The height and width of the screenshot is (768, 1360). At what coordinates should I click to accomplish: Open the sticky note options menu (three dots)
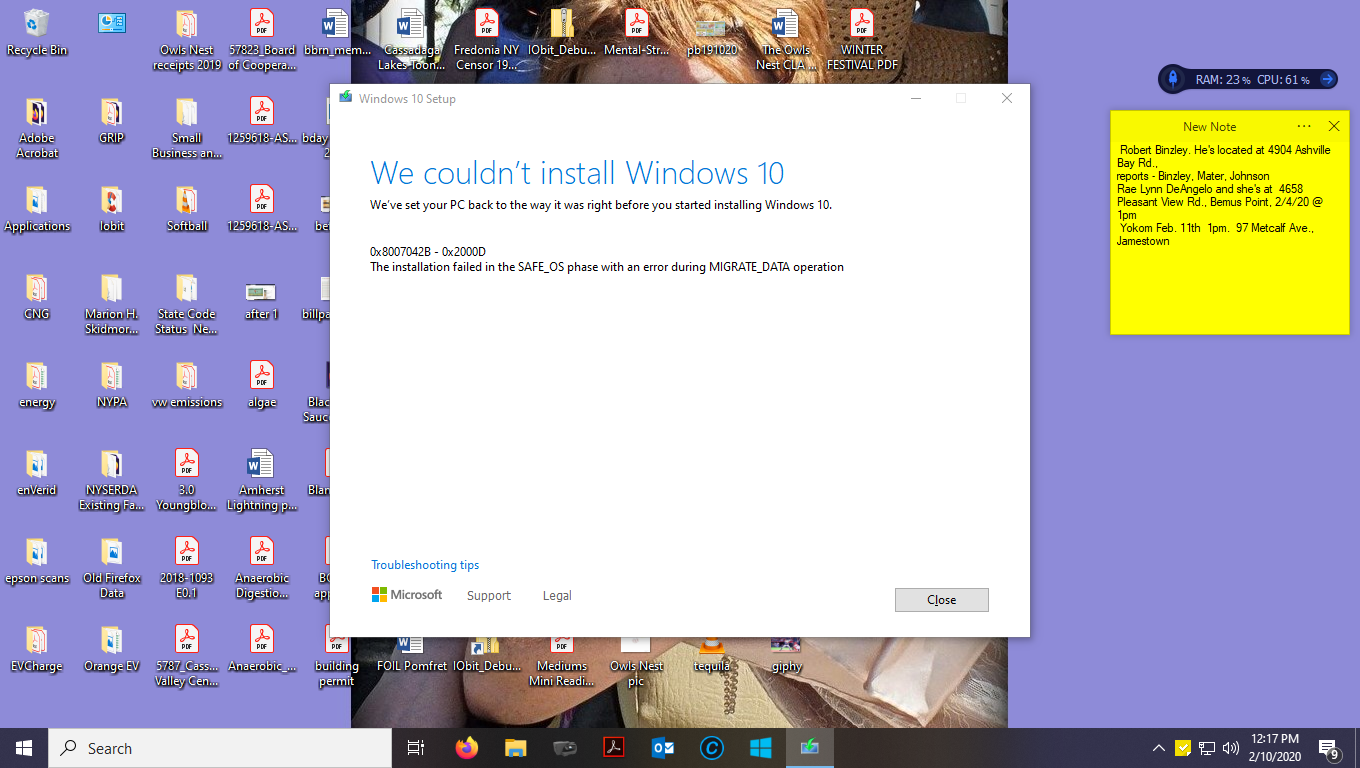tap(1304, 126)
